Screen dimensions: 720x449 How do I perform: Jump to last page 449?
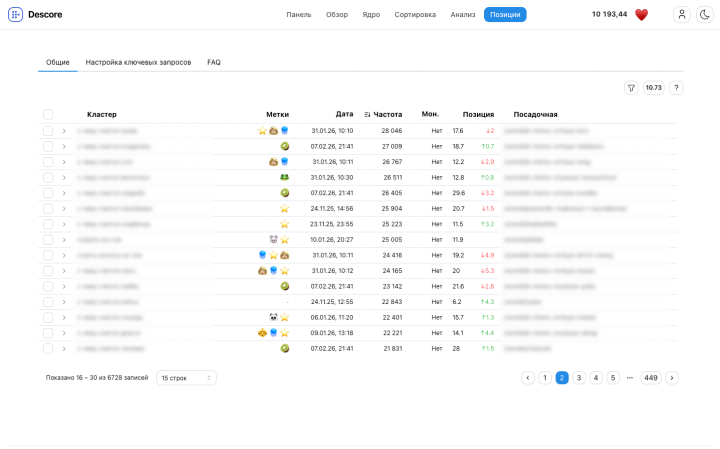click(651, 378)
